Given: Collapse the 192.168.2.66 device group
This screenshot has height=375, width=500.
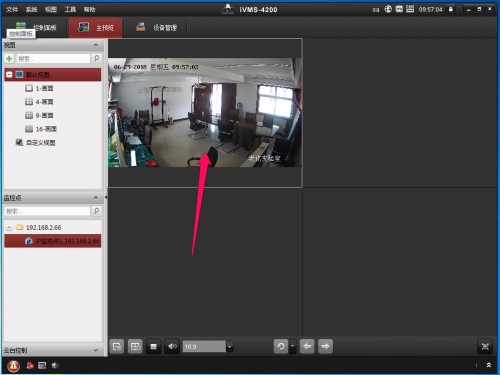Looking at the screenshot, I should 9,227.
